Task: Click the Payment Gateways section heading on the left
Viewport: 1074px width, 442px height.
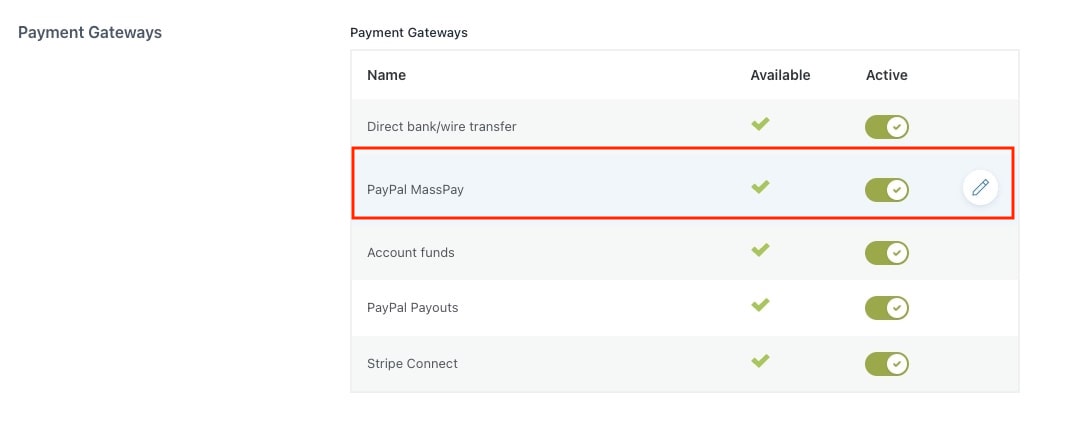Action: tap(90, 33)
